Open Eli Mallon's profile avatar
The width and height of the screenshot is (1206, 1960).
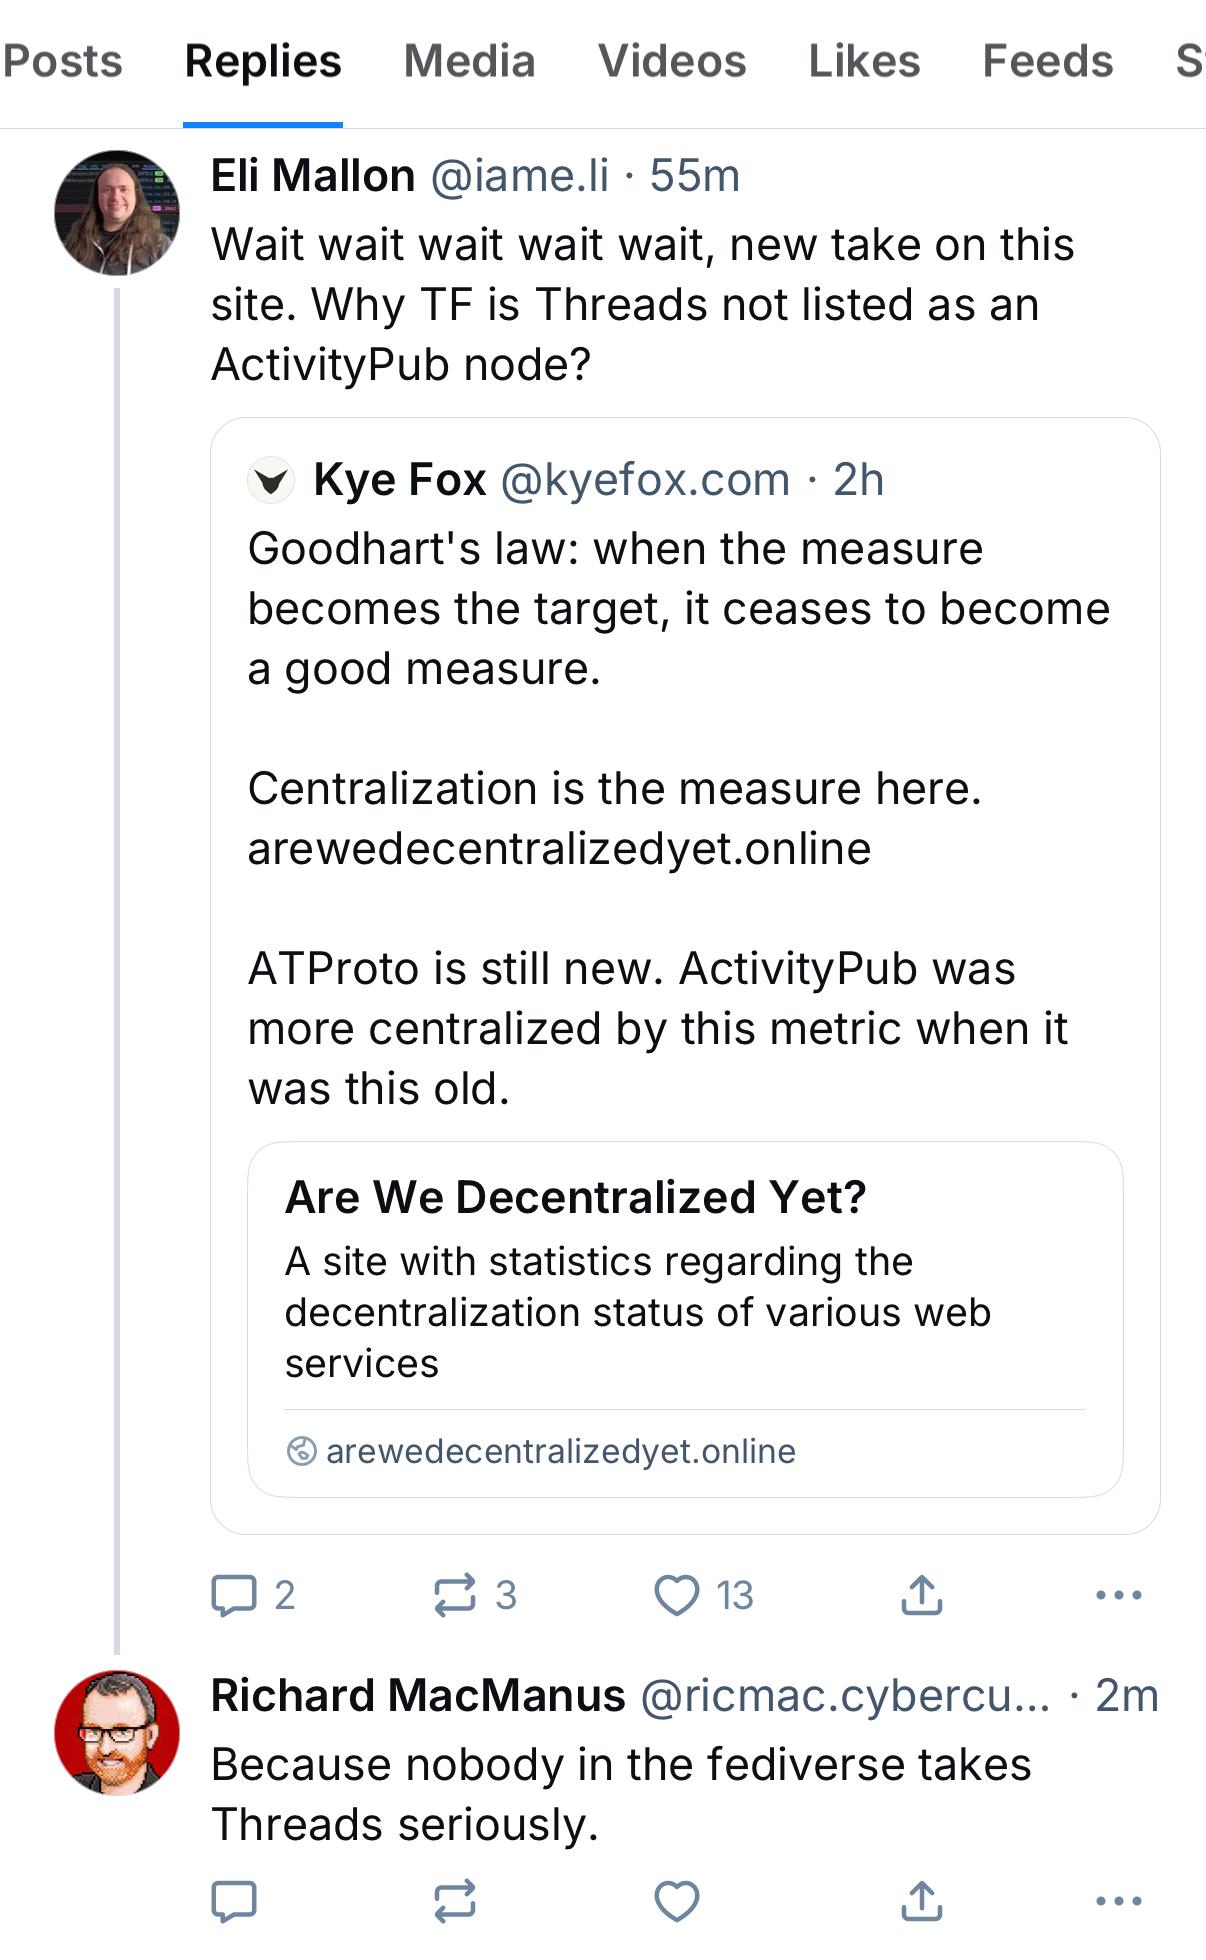coord(117,213)
